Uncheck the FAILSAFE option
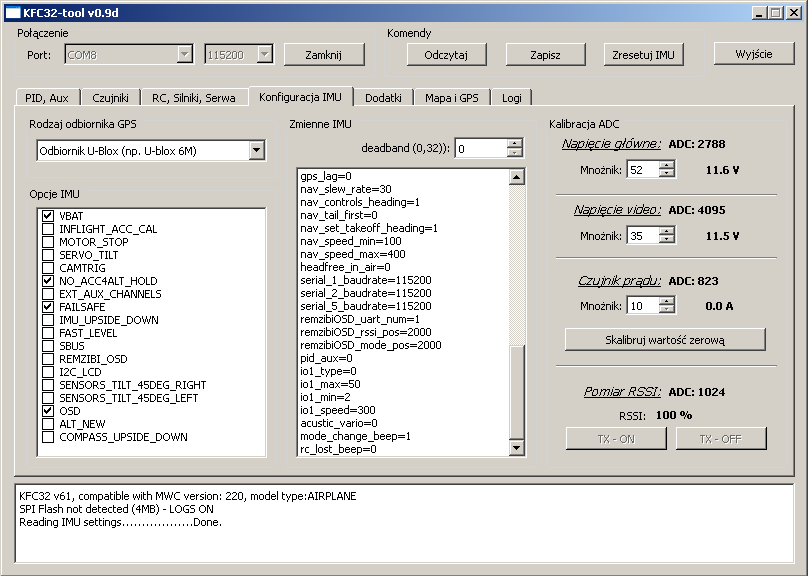808x576 pixels. pyautogui.click(x=48, y=307)
